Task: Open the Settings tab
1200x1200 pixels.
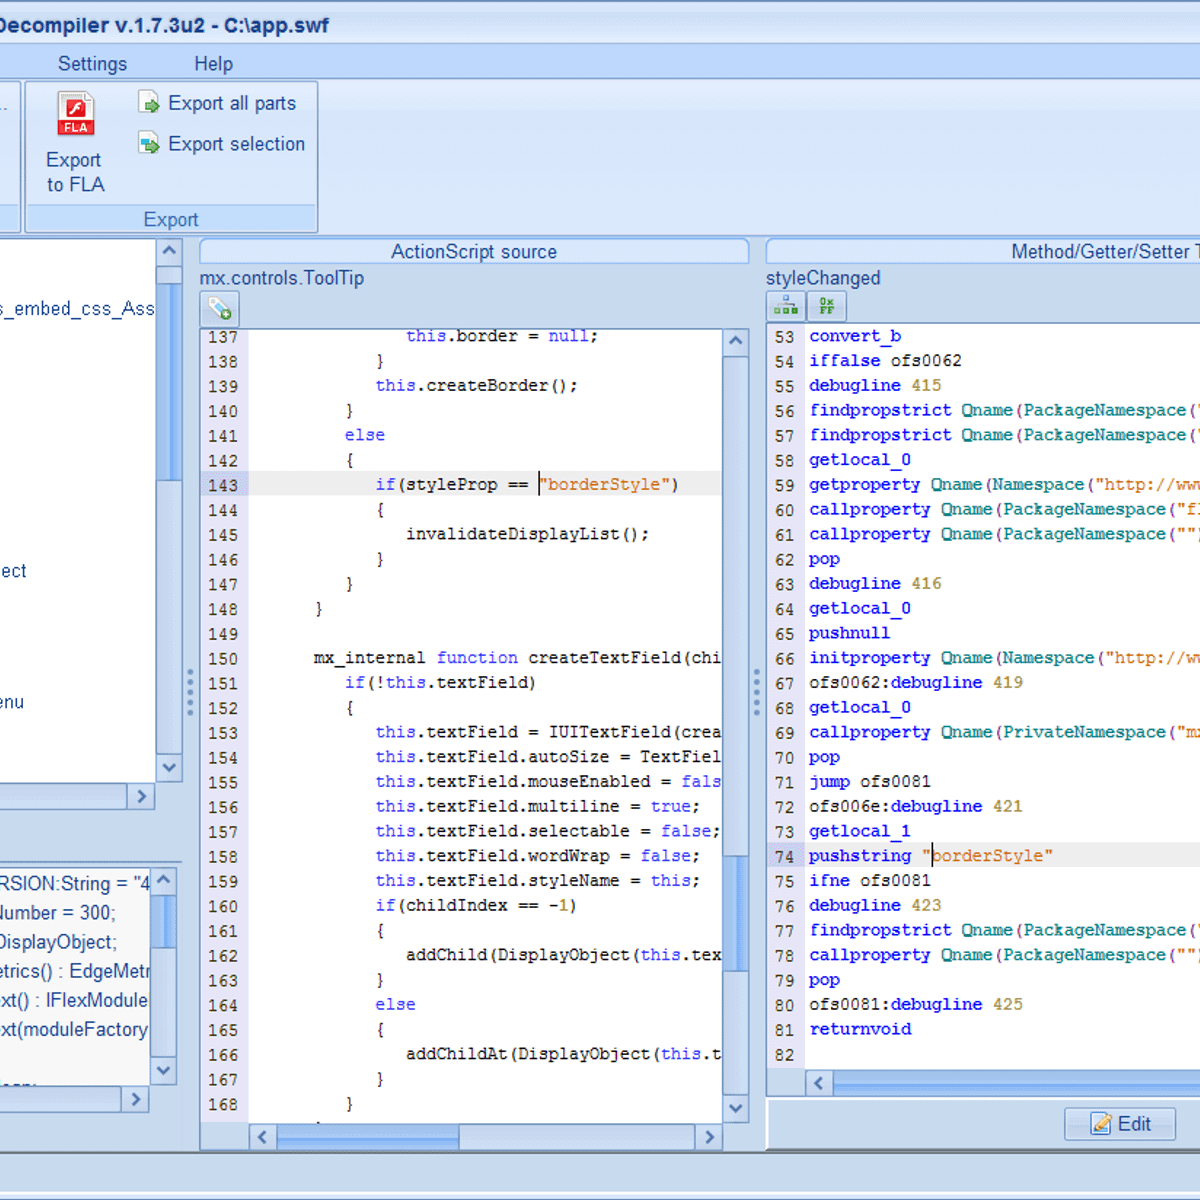Action: pyautogui.click(x=92, y=64)
